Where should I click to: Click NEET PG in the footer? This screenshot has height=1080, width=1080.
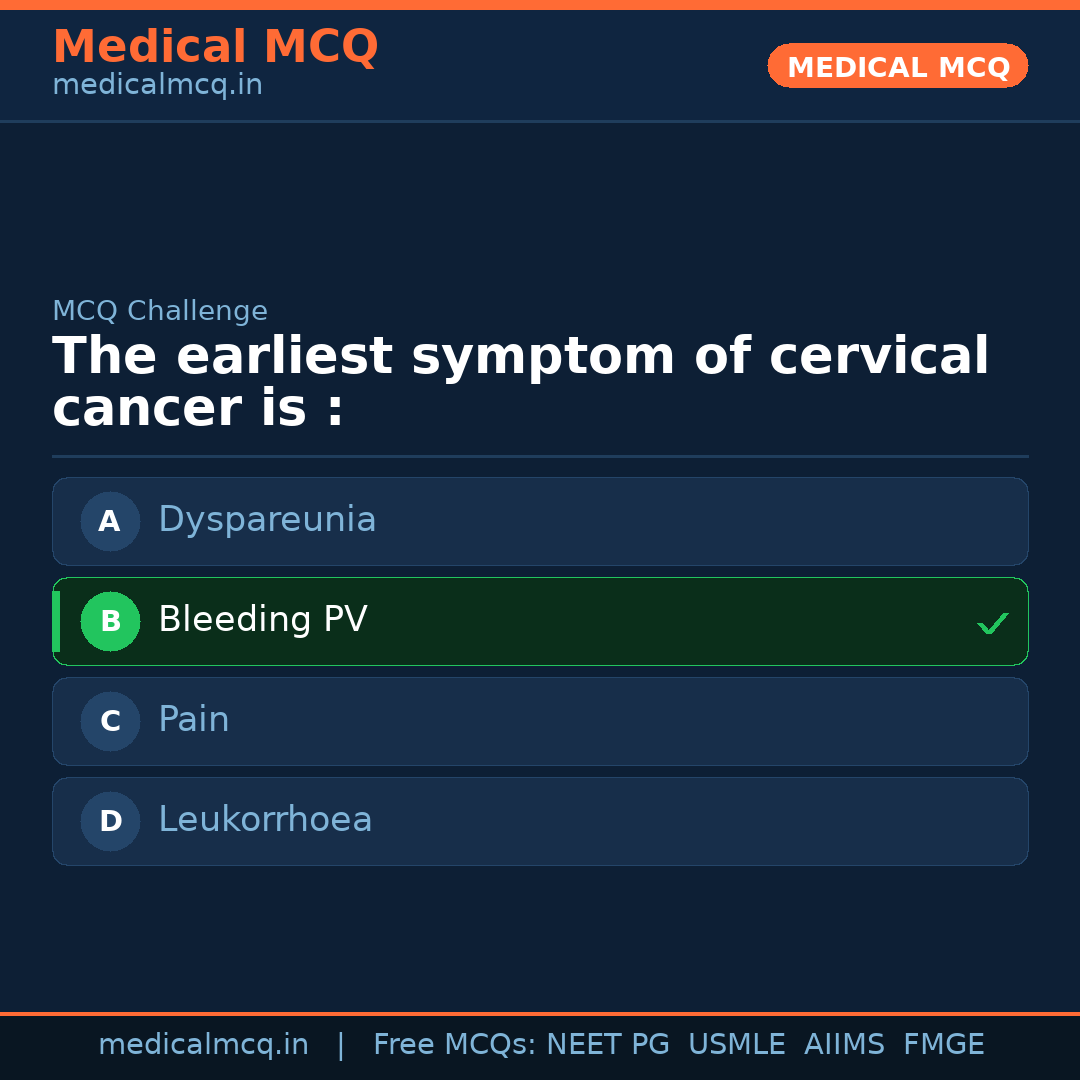pos(608,1045)
